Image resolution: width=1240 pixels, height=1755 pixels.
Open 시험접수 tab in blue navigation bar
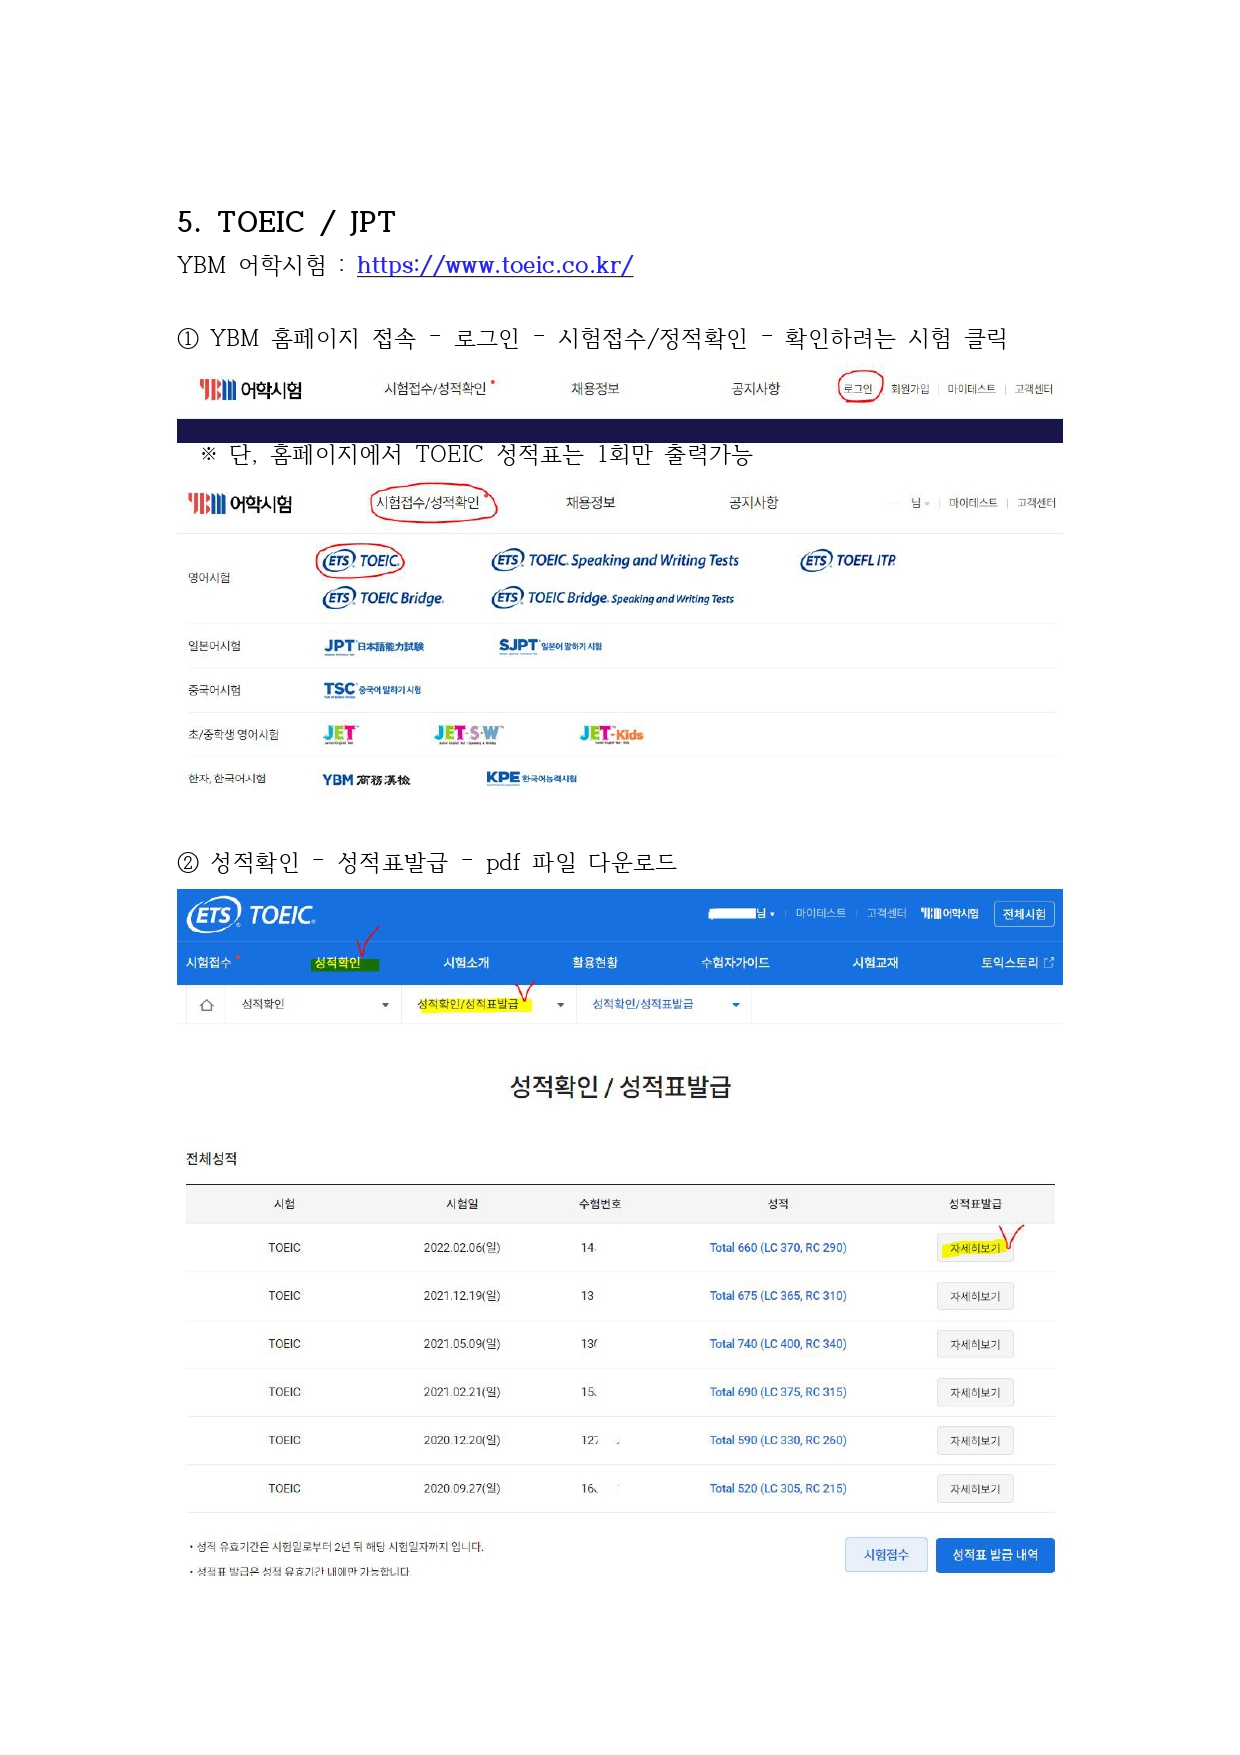[x=209, y=962]
